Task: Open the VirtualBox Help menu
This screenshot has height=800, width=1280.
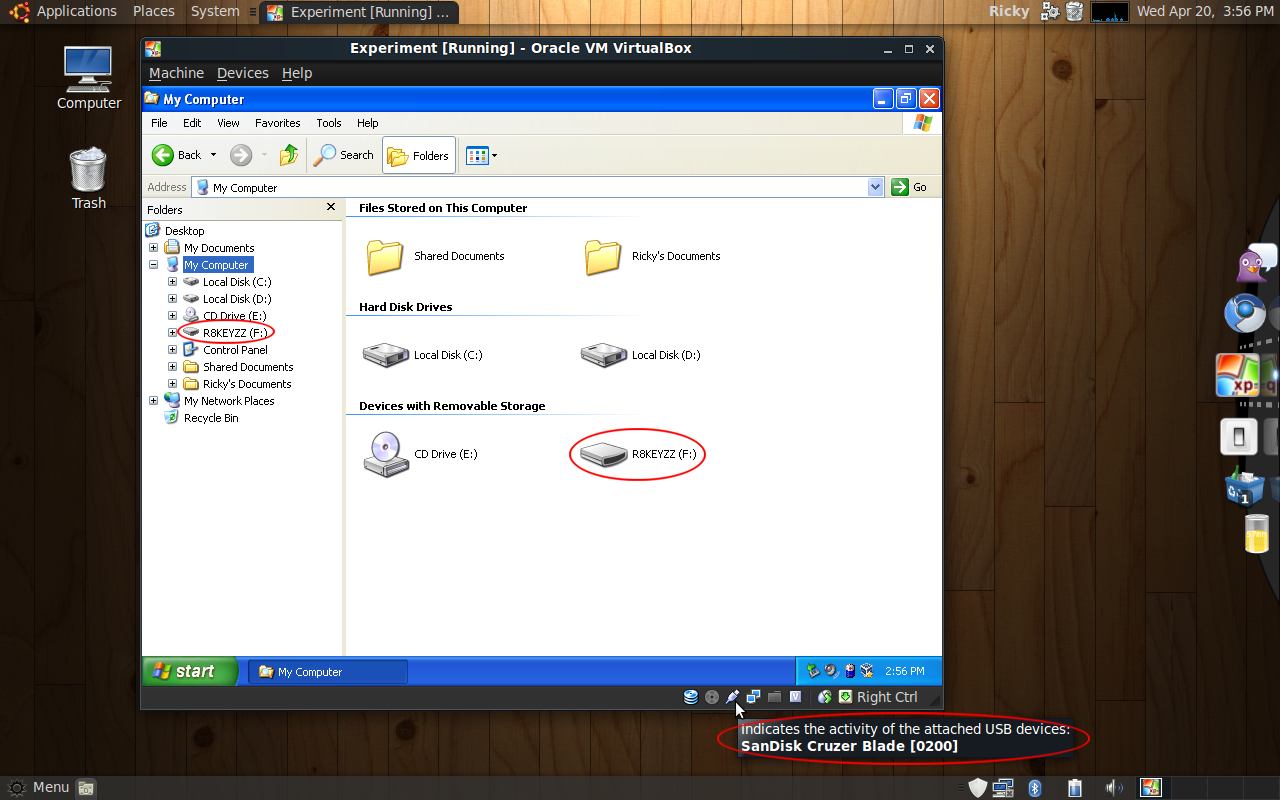Action: click(x=297, y=73)
